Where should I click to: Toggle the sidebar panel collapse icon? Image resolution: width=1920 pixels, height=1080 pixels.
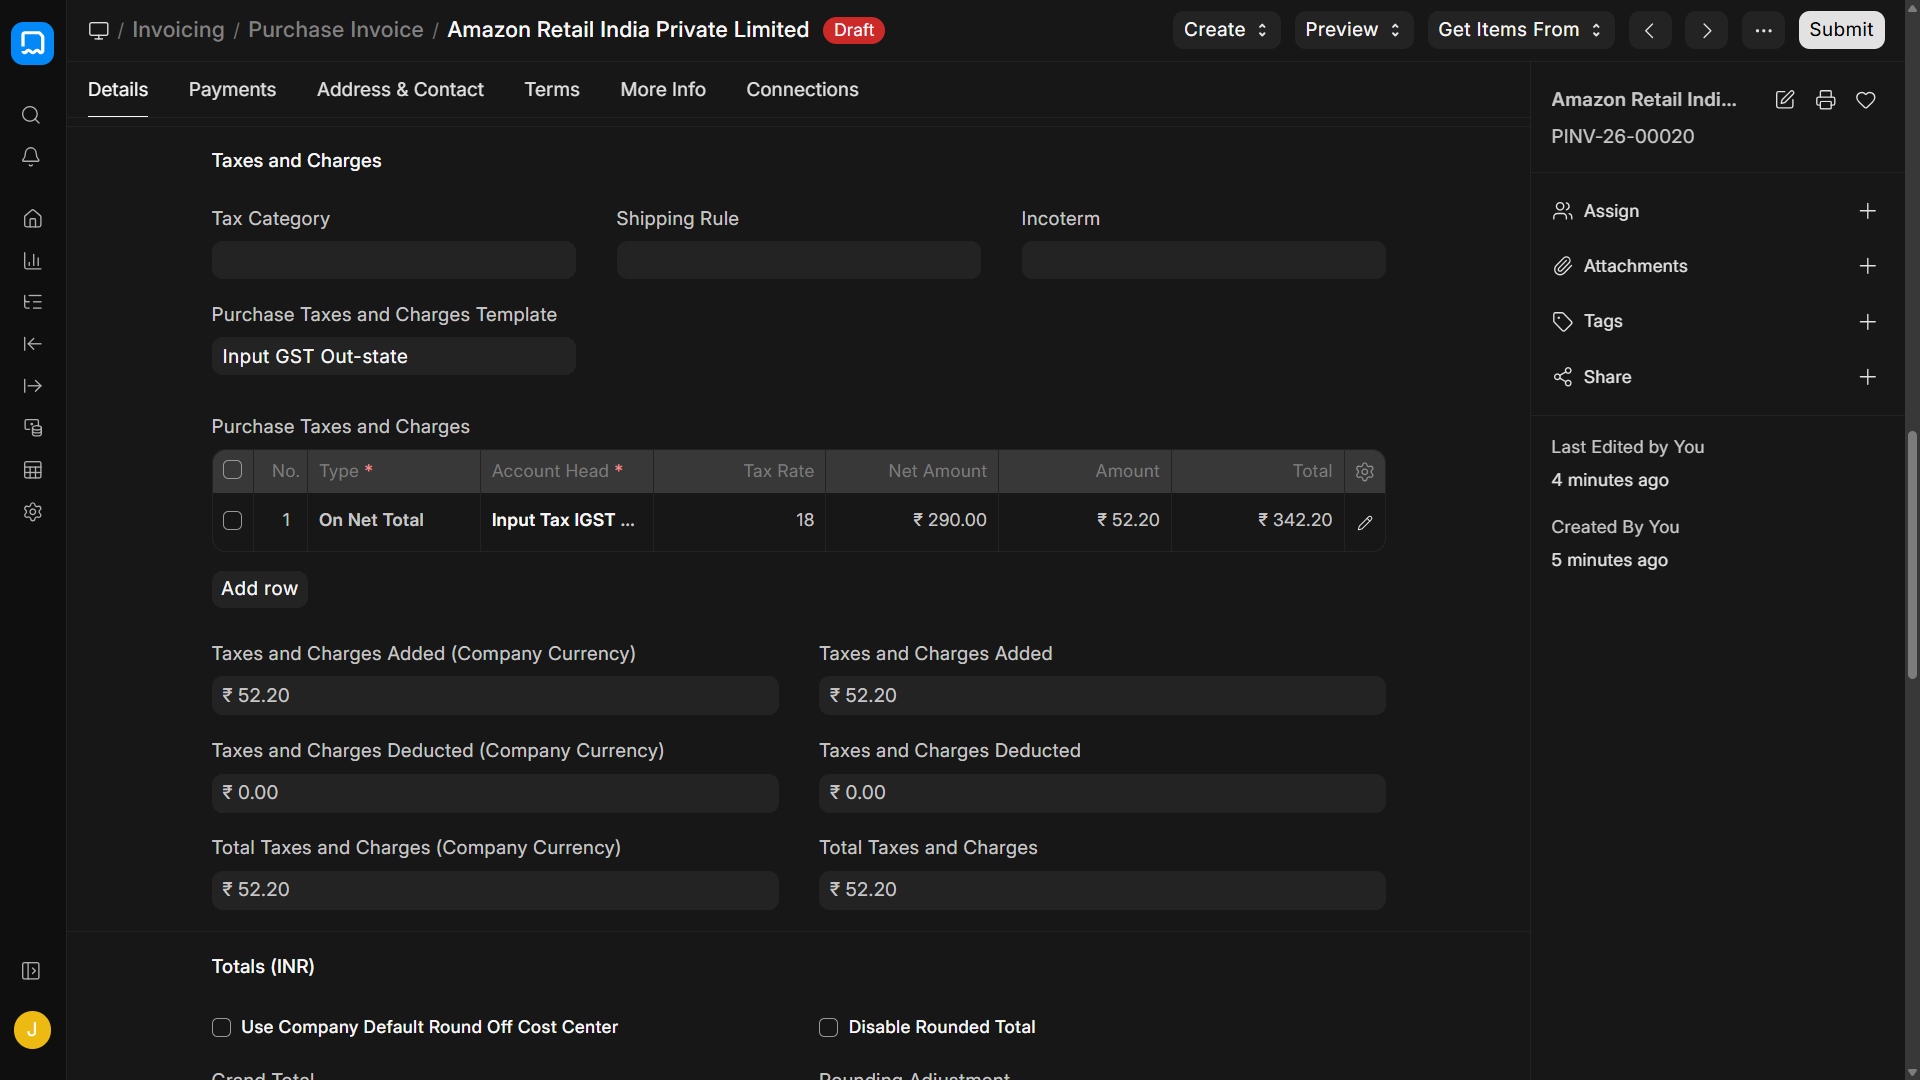(31, 971)
